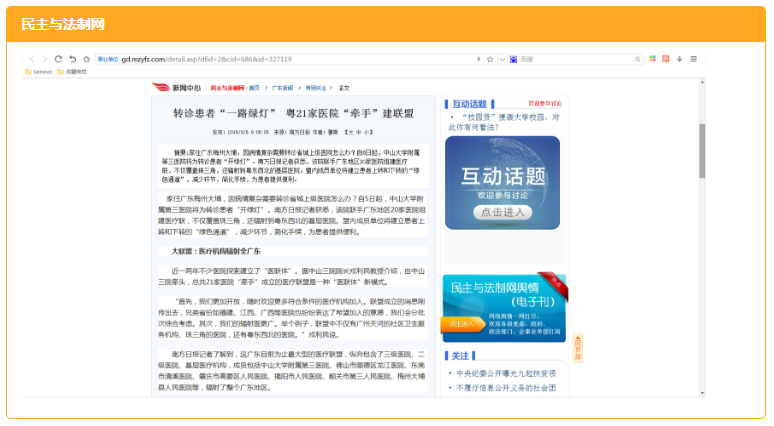Bookmark page with star inside address bar

[x=490, y=59]
